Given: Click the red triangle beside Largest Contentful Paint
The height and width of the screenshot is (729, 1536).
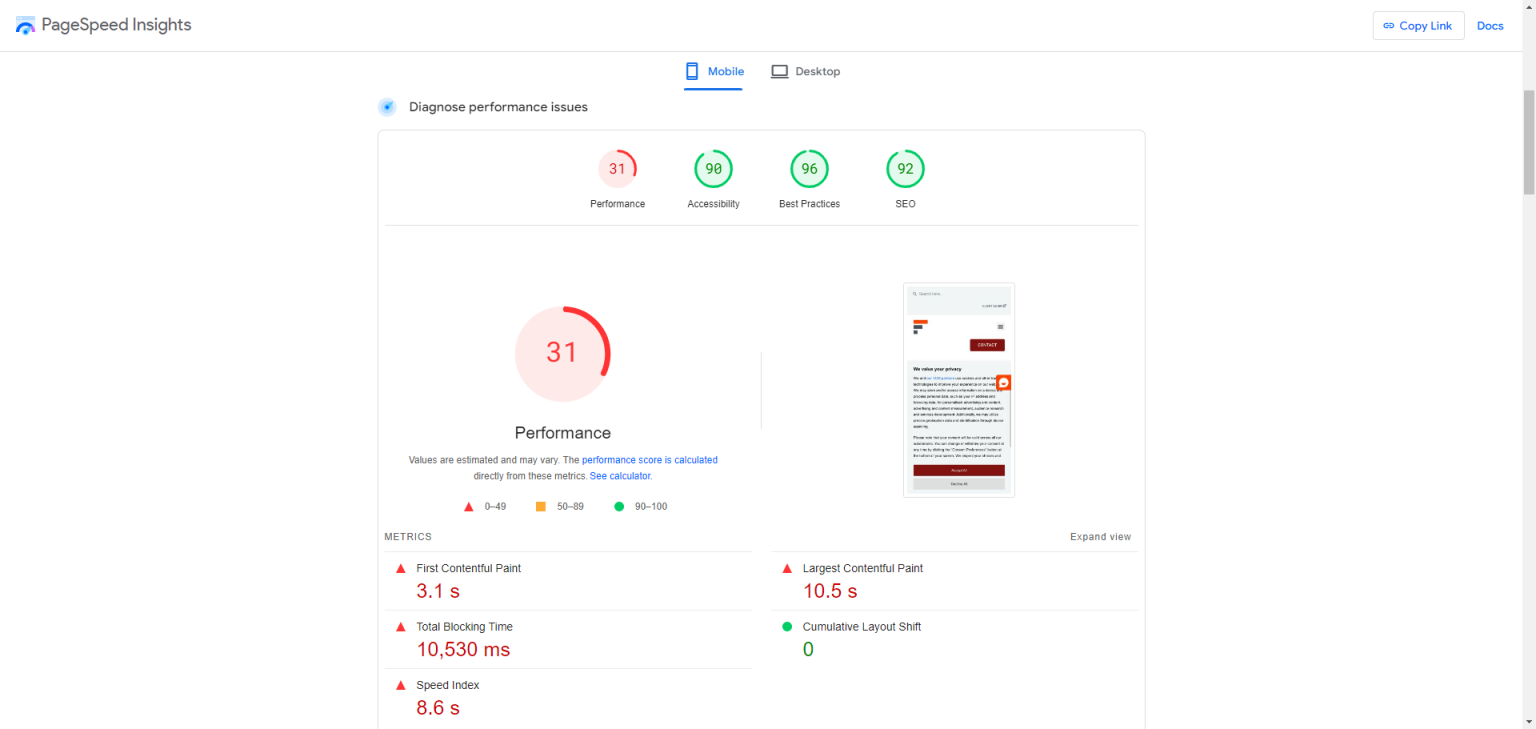Looking at the screenshot, I should [787, 568].
